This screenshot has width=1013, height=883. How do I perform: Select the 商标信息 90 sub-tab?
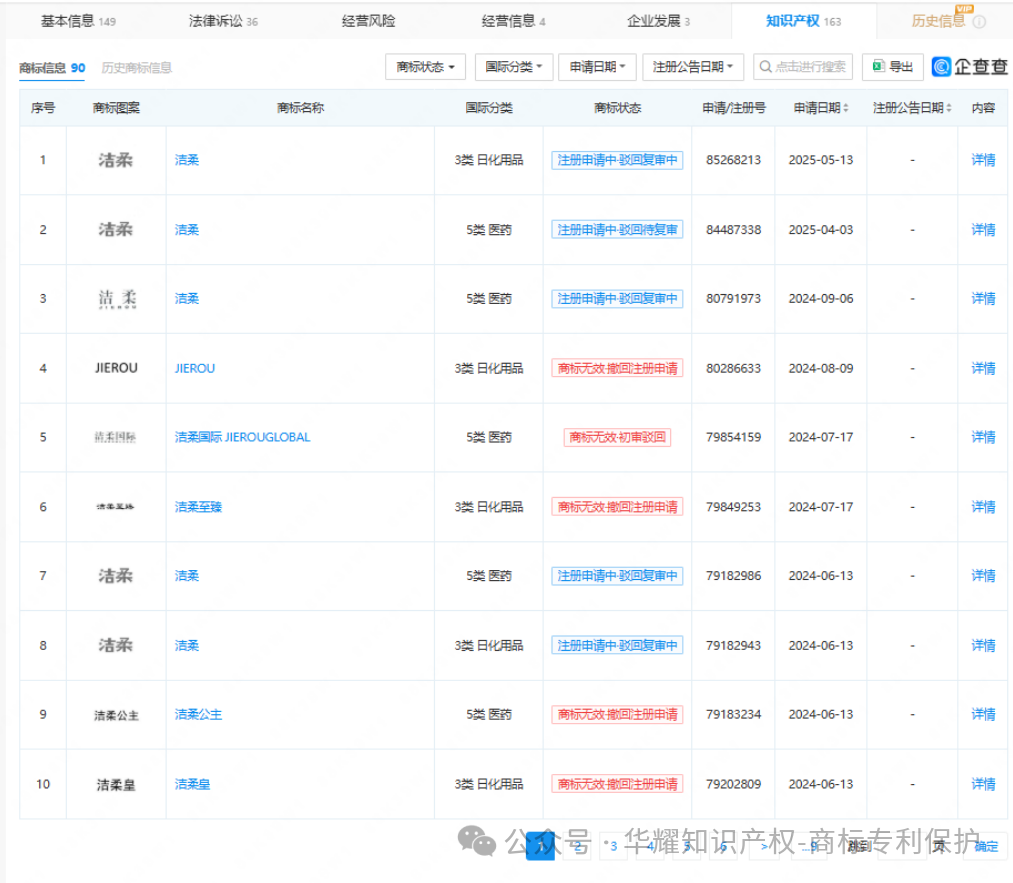52,68
